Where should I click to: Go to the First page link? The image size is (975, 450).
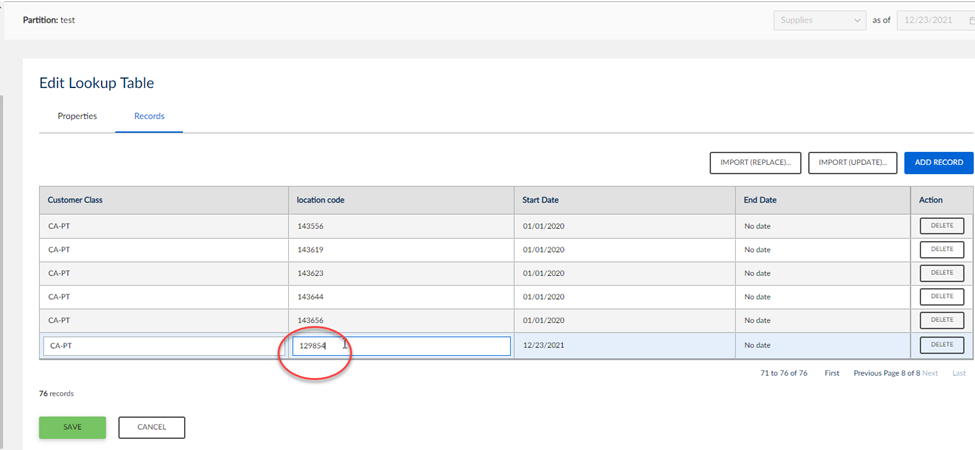tap(831, 372)
